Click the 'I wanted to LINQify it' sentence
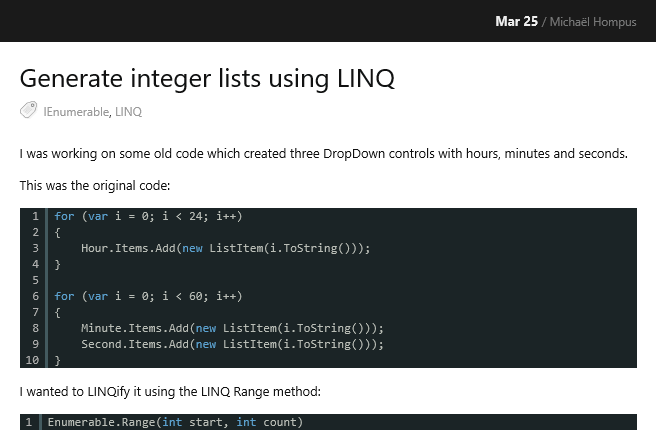Viewport: 656px width, 440px height. [x=170, y=392]
